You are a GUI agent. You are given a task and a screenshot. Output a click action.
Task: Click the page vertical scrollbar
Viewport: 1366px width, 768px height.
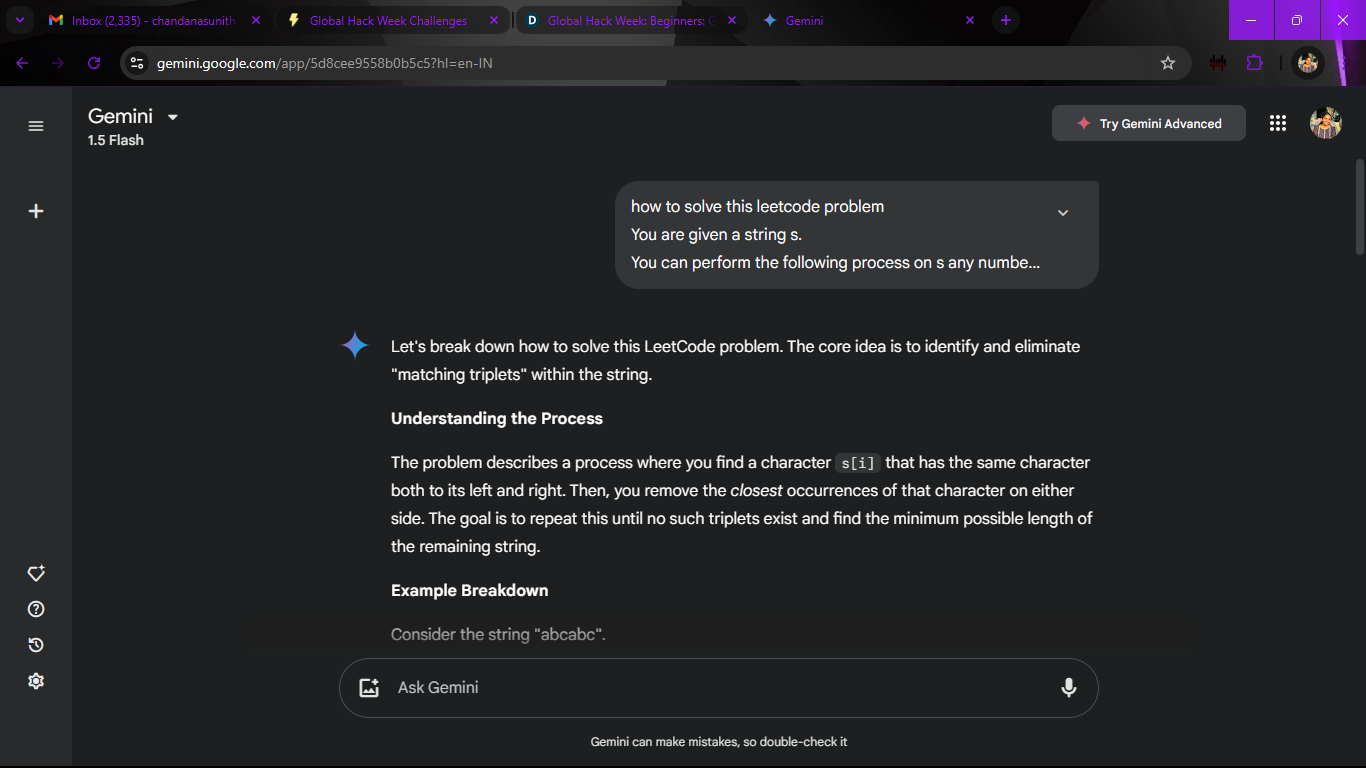pyautogui.click(x=1359, y=207)
